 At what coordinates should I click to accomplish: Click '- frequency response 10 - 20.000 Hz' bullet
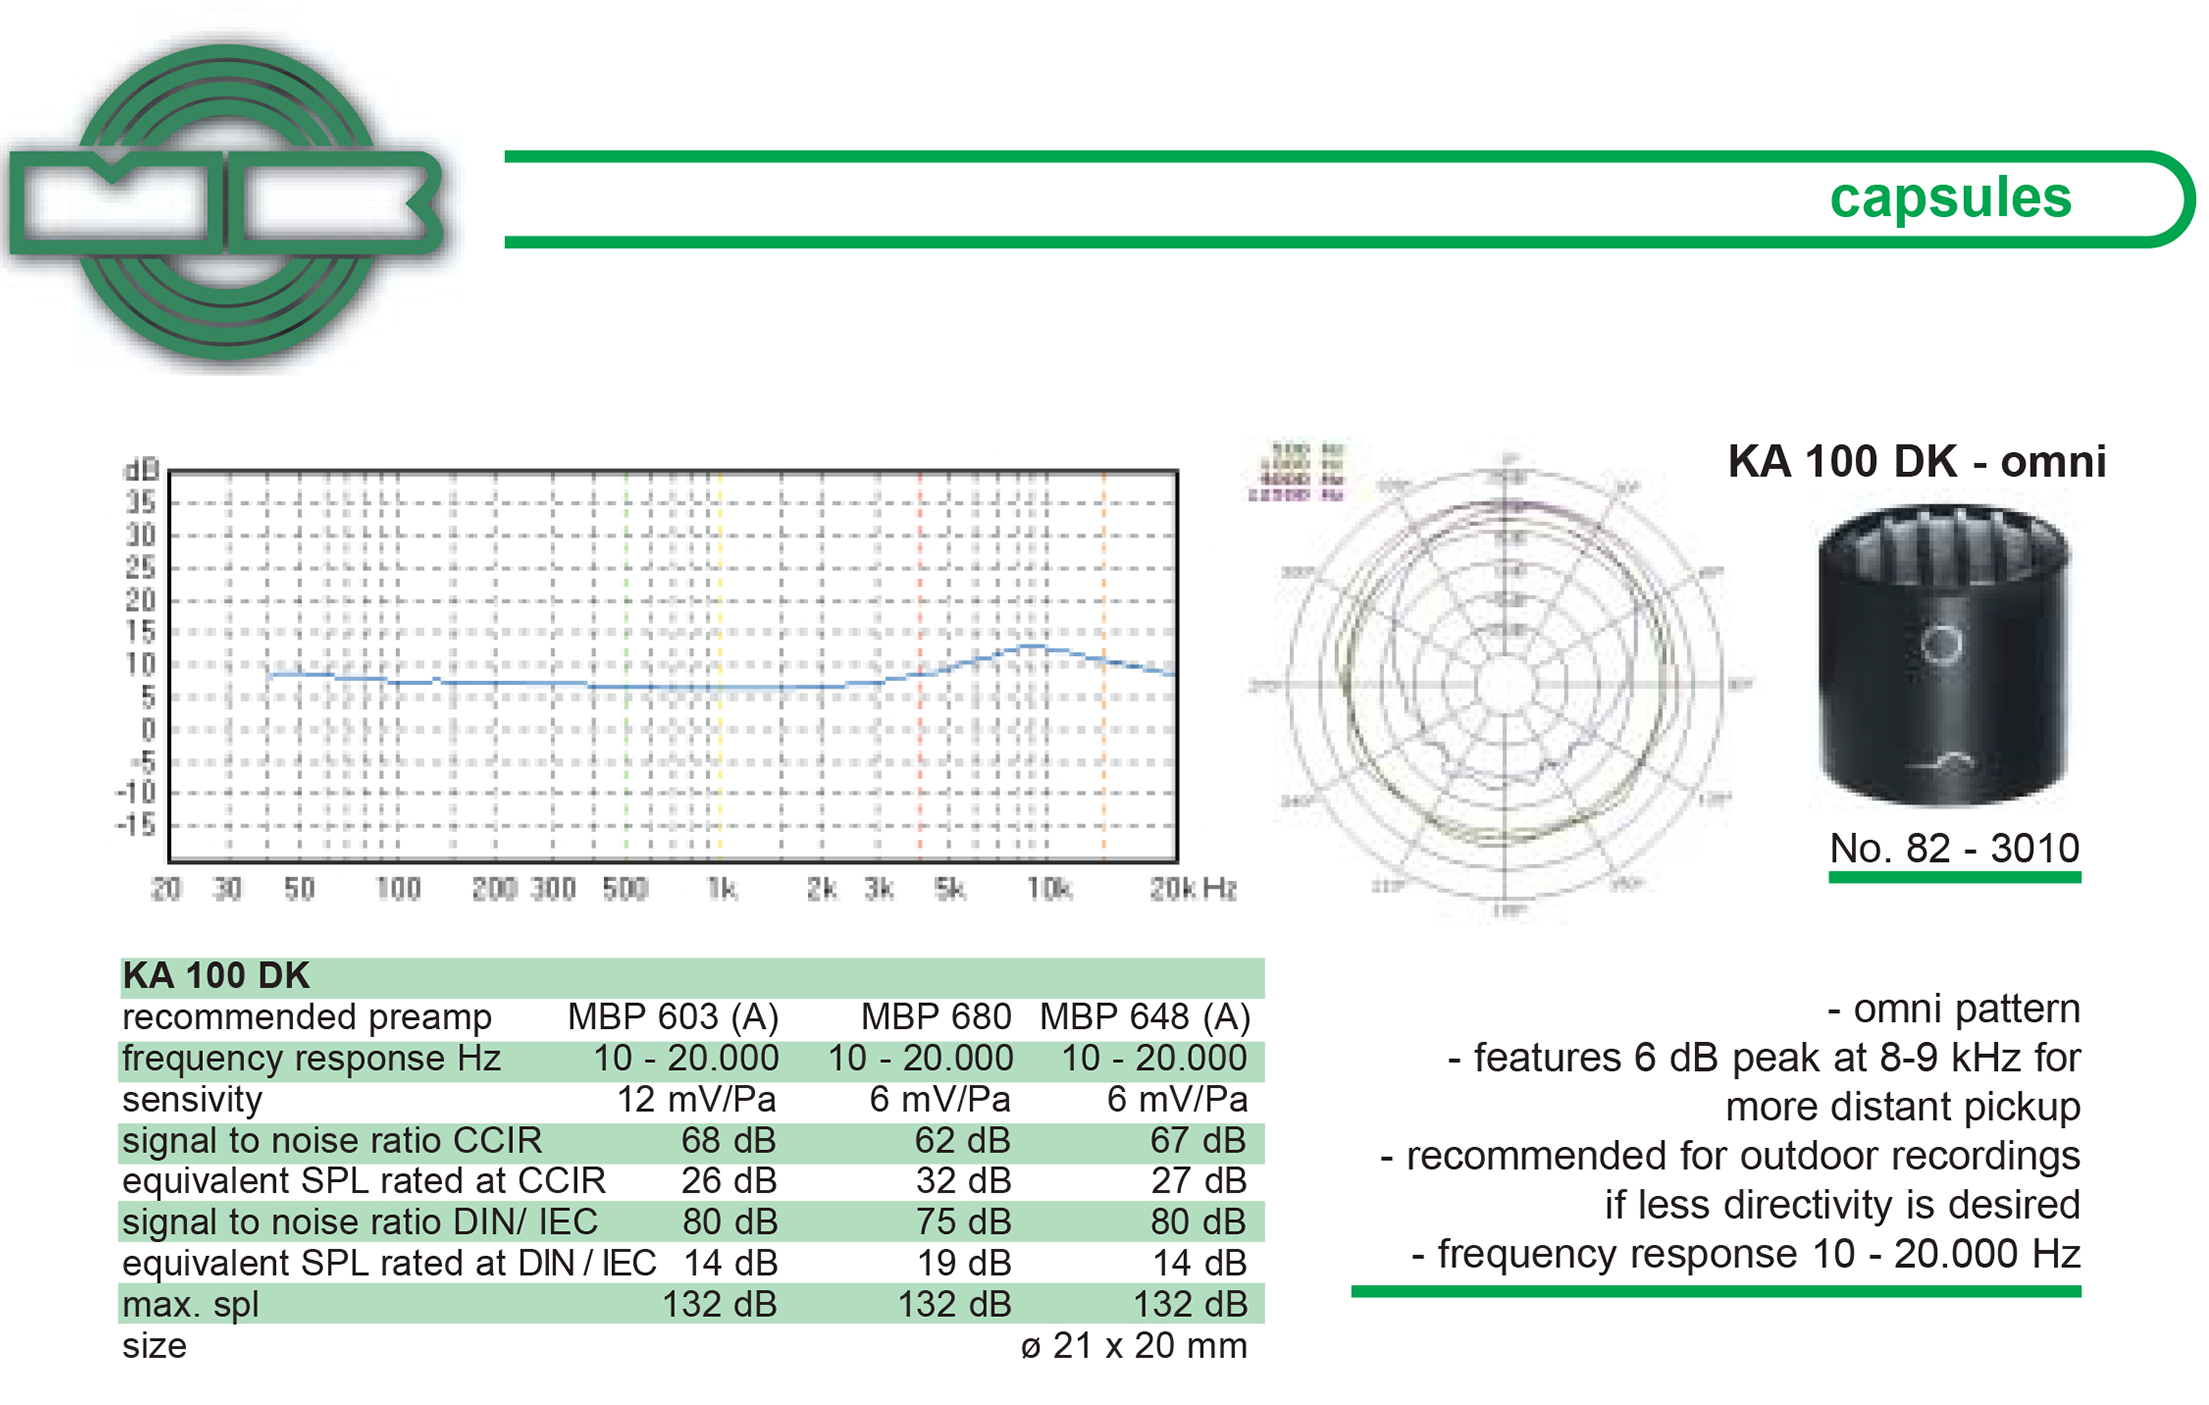pyautogui.click(x=1746, y=1254)
